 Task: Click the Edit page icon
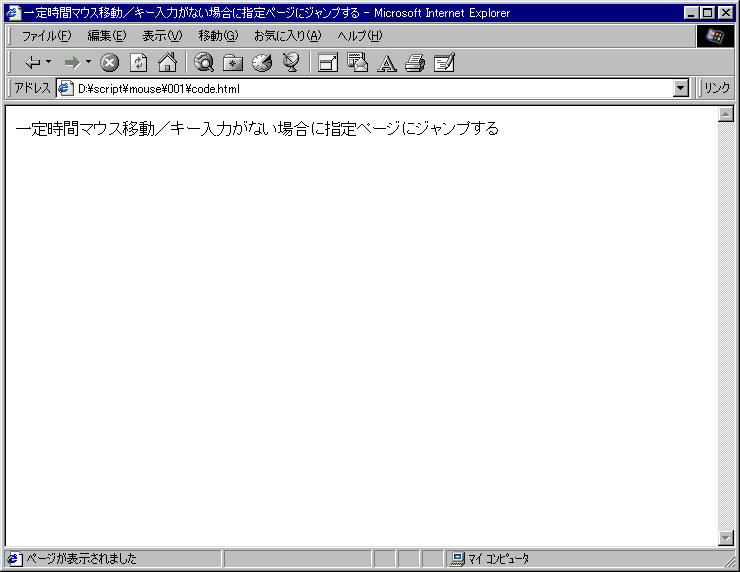444,62
